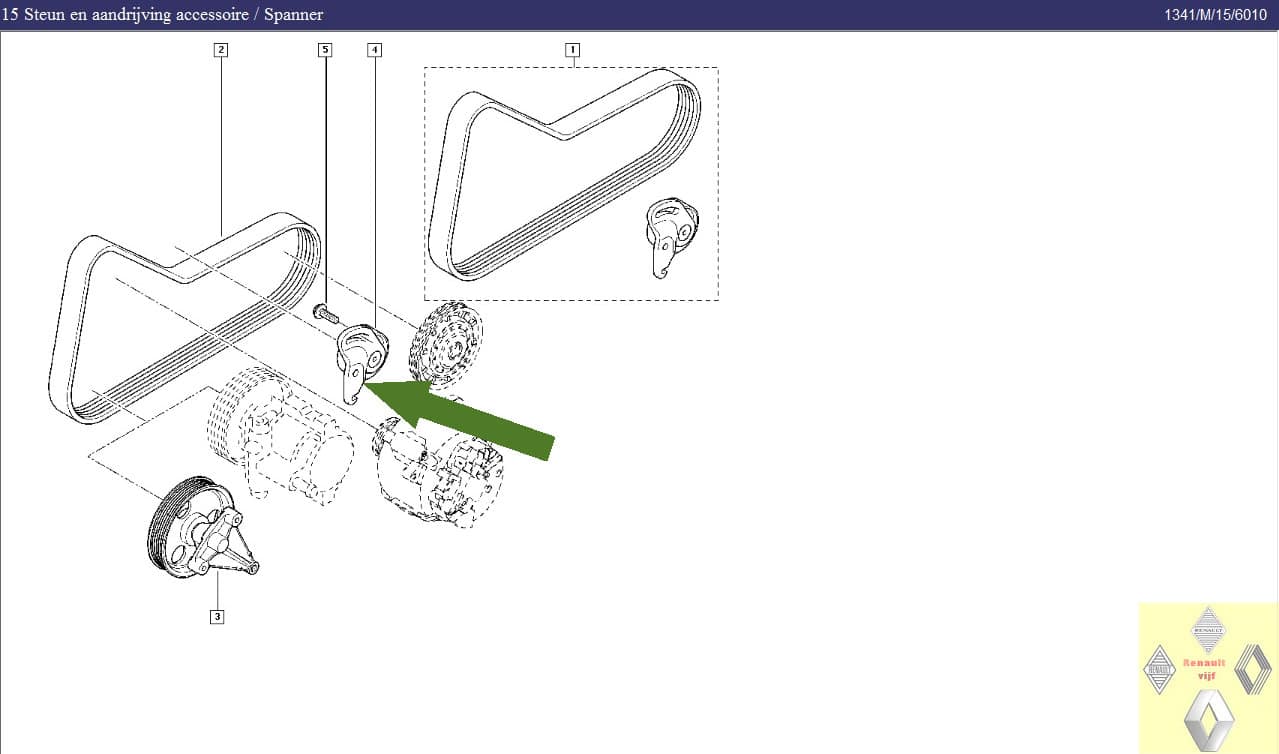Viewport: 1279px width, 754px height.
Task: Select callout number 3 below pulley
Action: [217, 616]
